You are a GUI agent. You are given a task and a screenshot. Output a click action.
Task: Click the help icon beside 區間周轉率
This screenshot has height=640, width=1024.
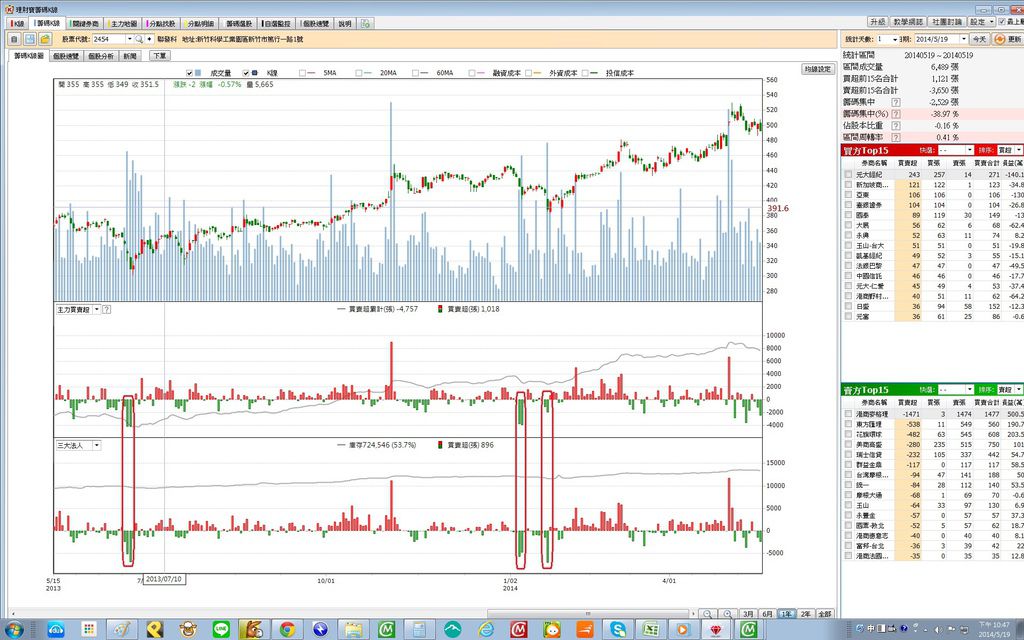896,137
